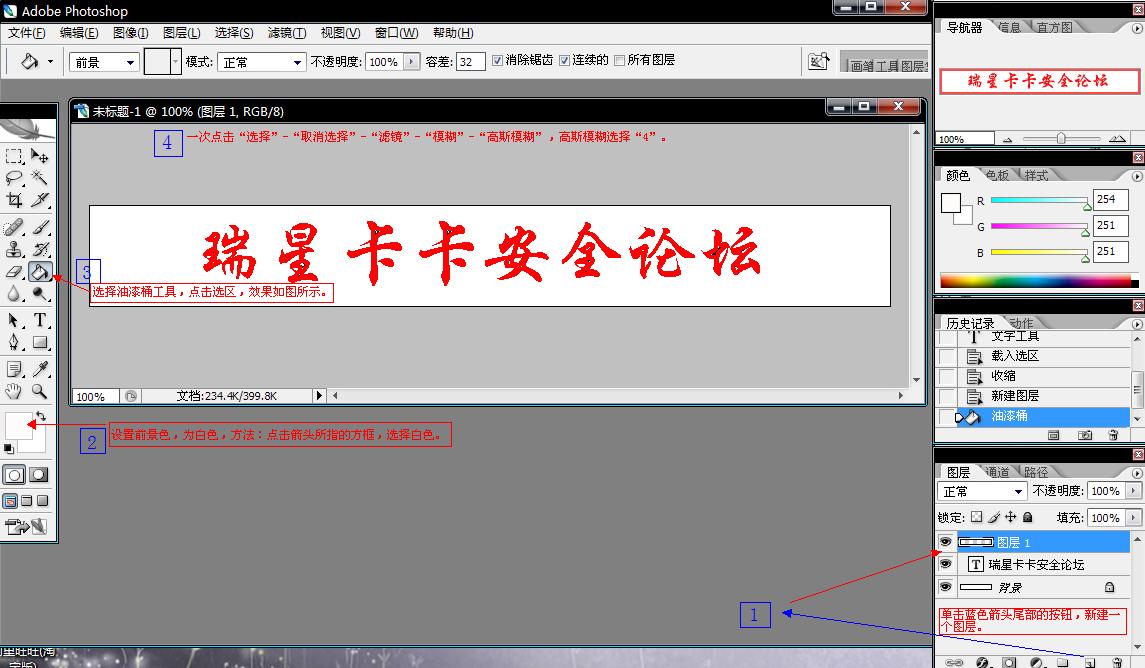Delete current state in History panel
Screen dimensions: 1145x668
point(1114,435)
